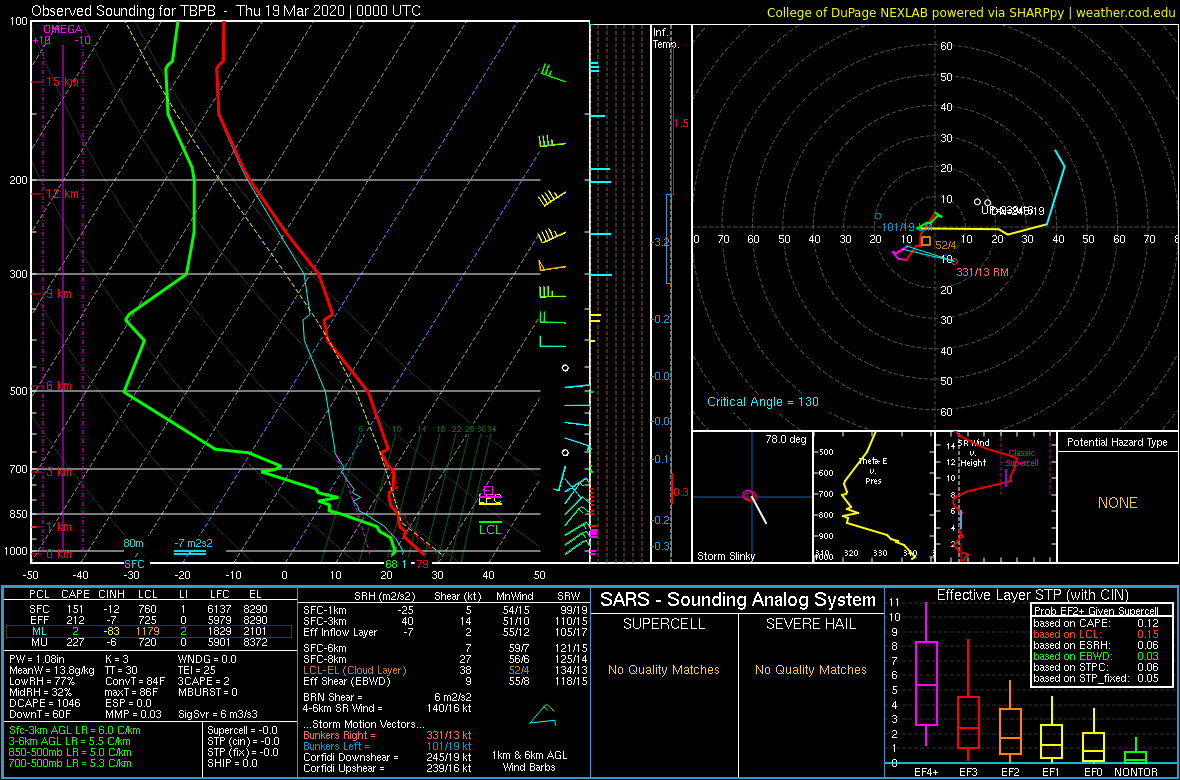Click the 'MBURST = 0' value

tap(207, 692)
